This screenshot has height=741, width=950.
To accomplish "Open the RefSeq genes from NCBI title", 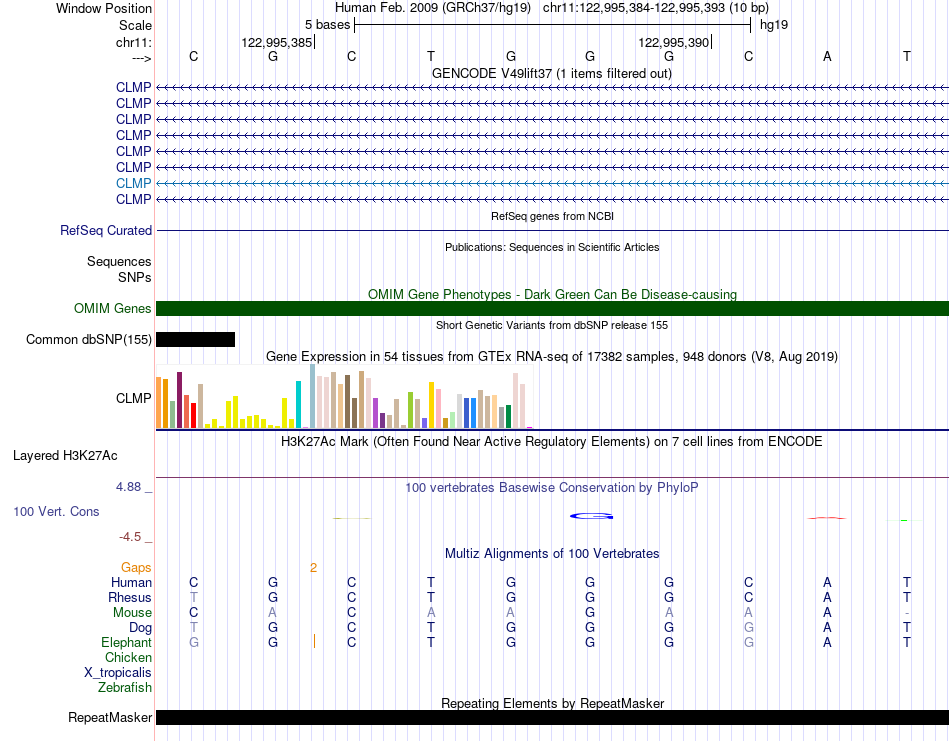I will [552, 216].
